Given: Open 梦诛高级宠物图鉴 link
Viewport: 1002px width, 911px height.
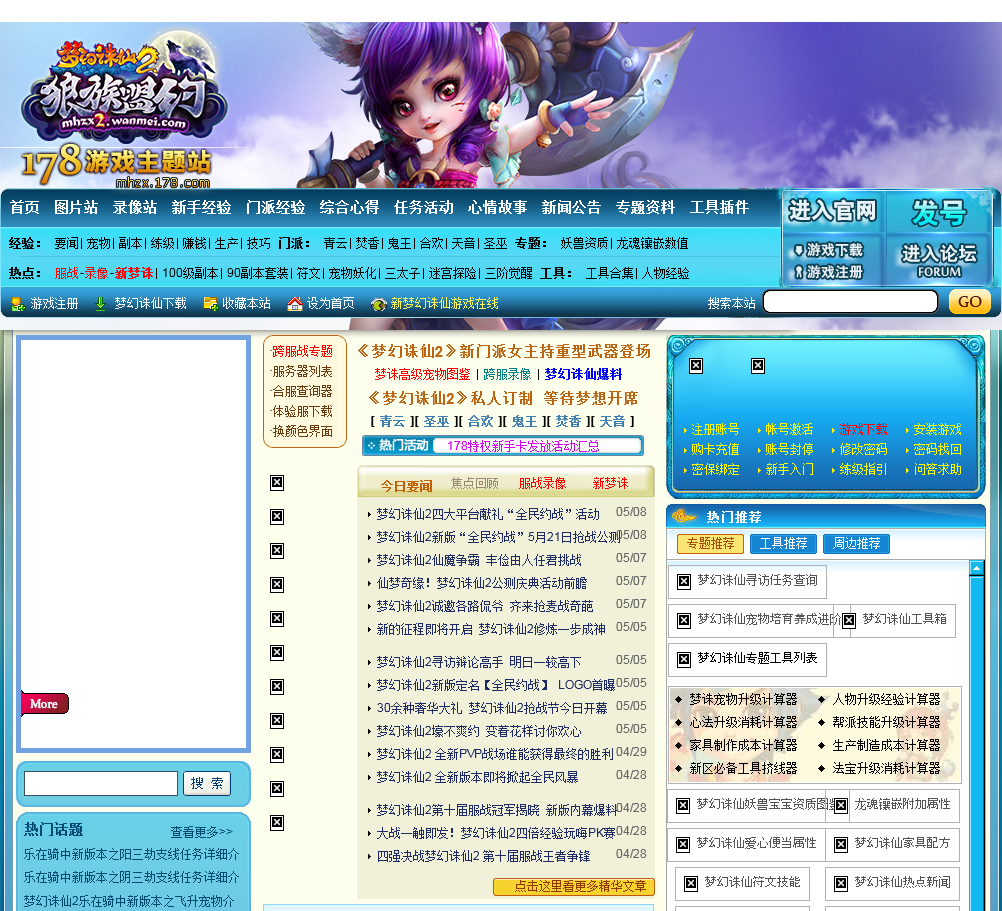Looking at the screenshot, I should [422, 374].
